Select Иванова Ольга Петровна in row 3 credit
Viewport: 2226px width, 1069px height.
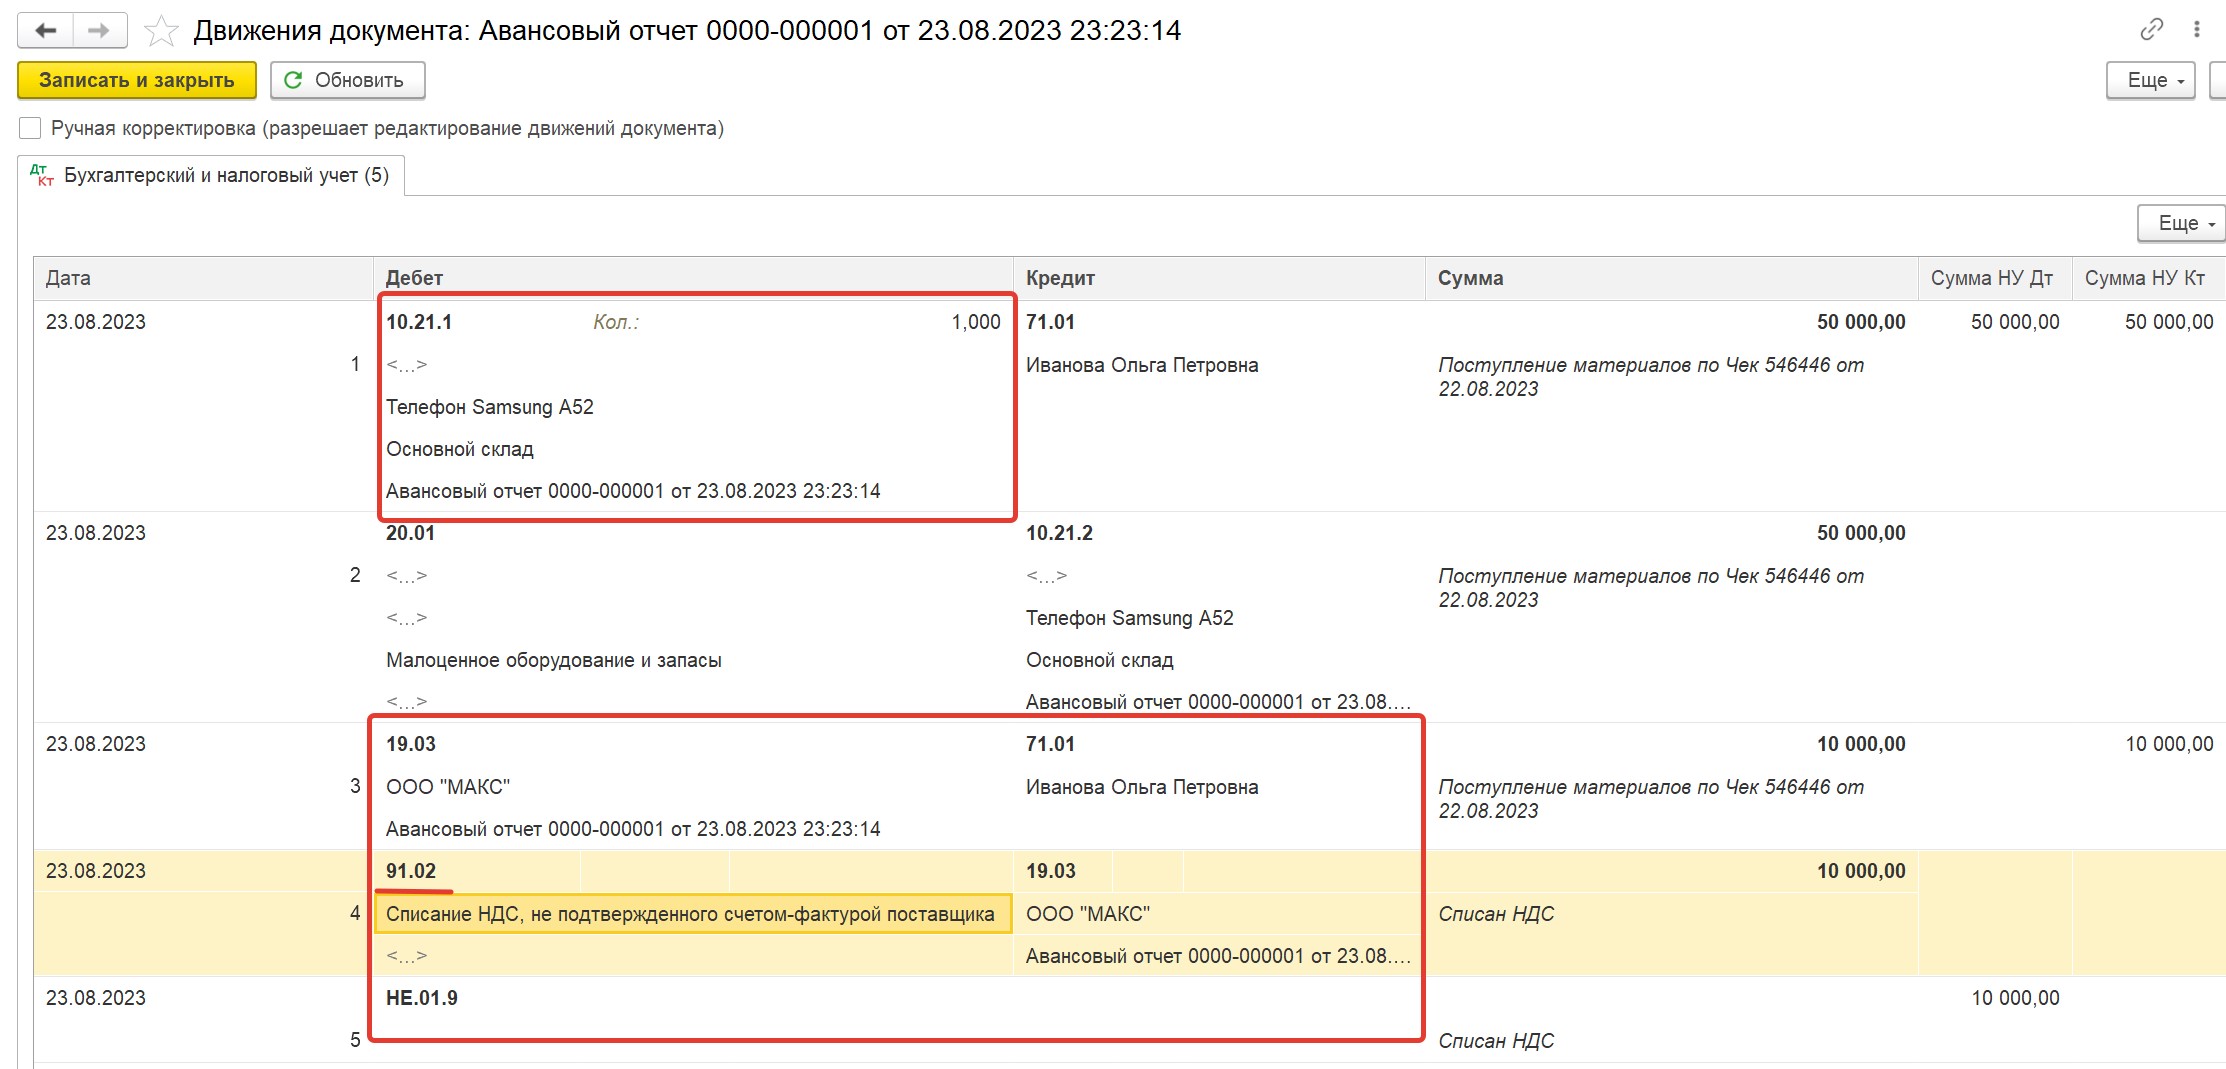point(1142,787)
